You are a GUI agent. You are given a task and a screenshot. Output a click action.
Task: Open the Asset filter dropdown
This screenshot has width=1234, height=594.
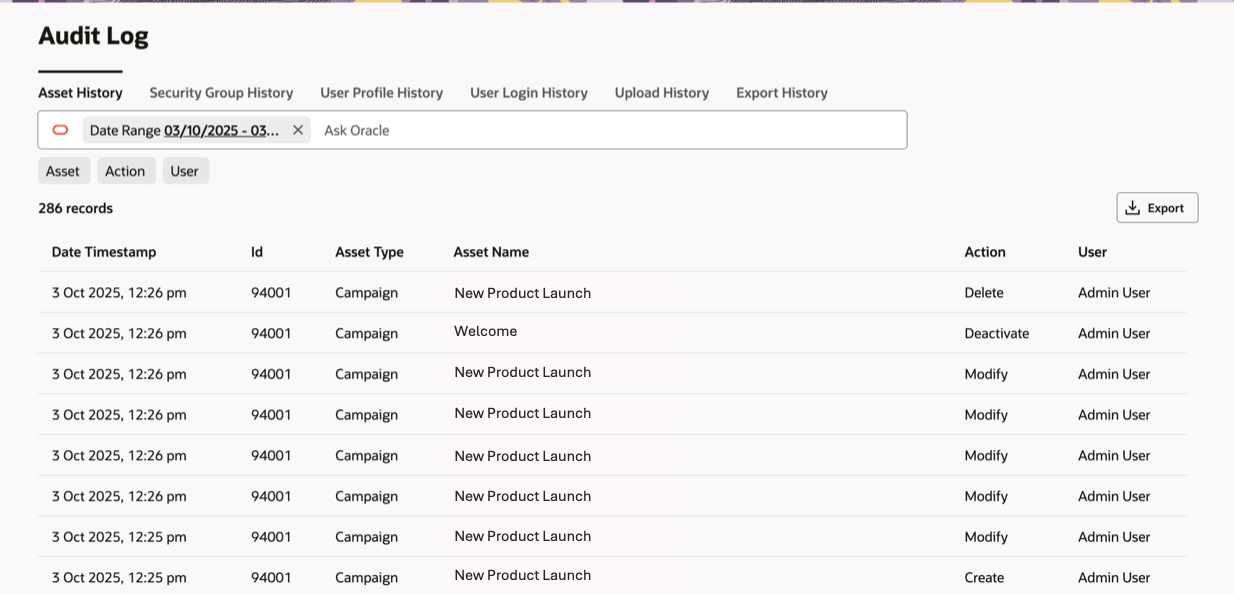tap(63, 171)
